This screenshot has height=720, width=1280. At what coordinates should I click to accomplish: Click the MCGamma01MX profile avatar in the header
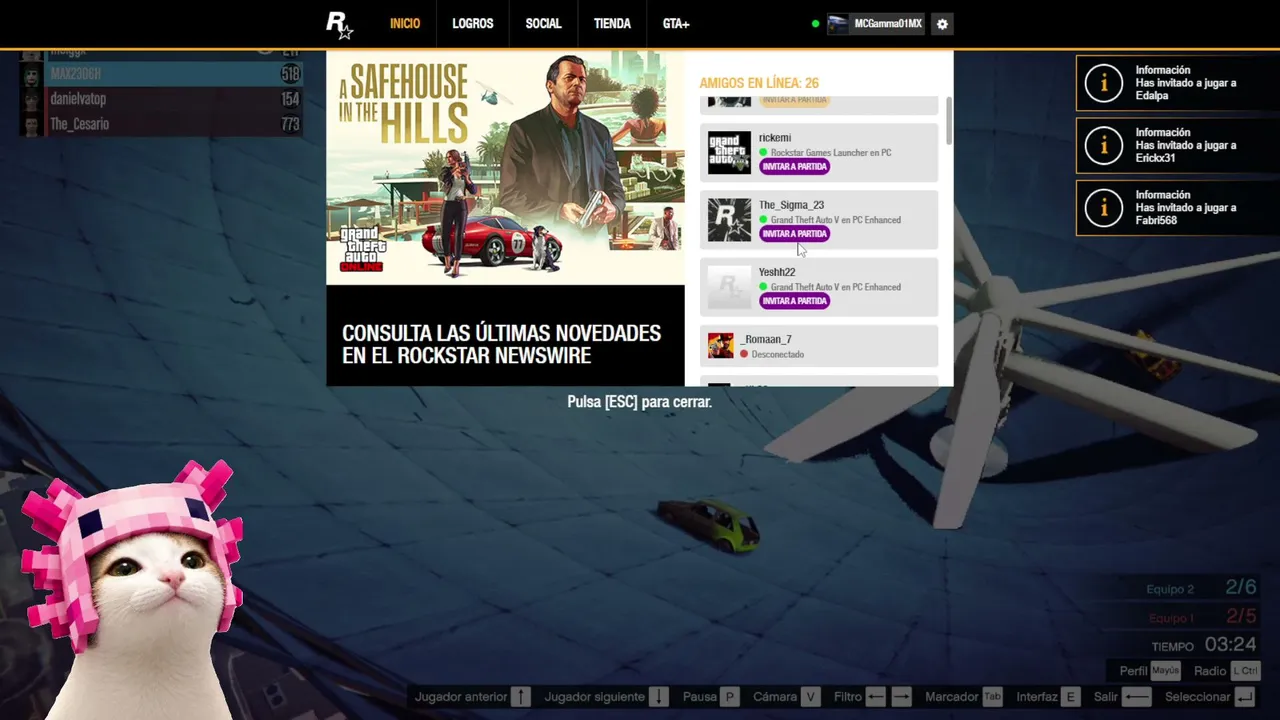pyautogui.click(x=838, y=24)
